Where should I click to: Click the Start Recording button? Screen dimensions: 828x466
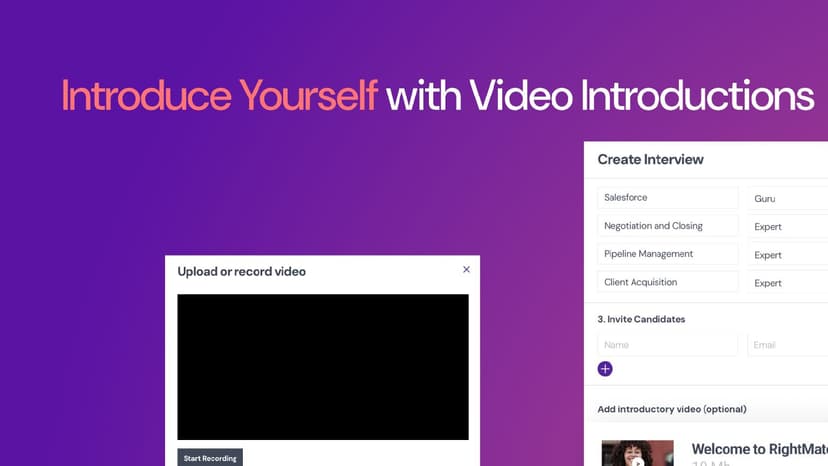pos(210,458)
